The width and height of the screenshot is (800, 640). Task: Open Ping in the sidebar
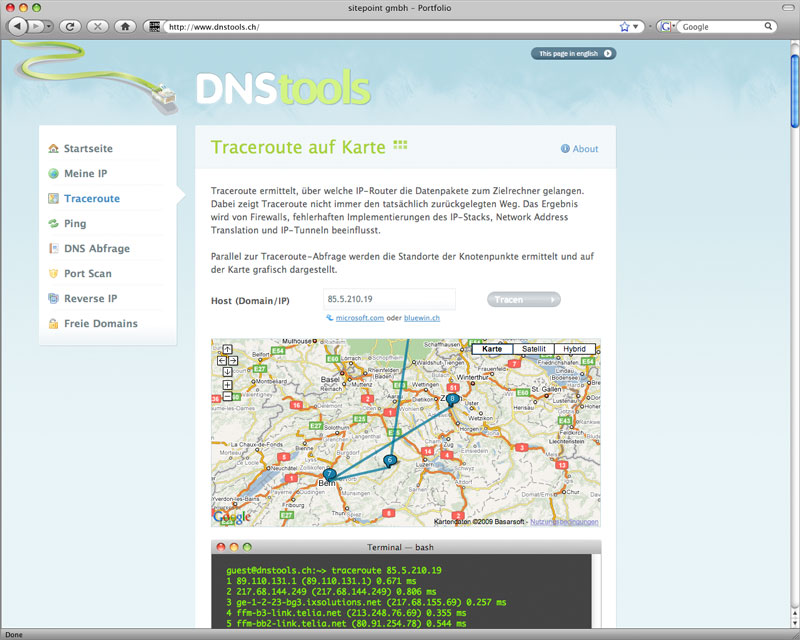tap(74, 224)
